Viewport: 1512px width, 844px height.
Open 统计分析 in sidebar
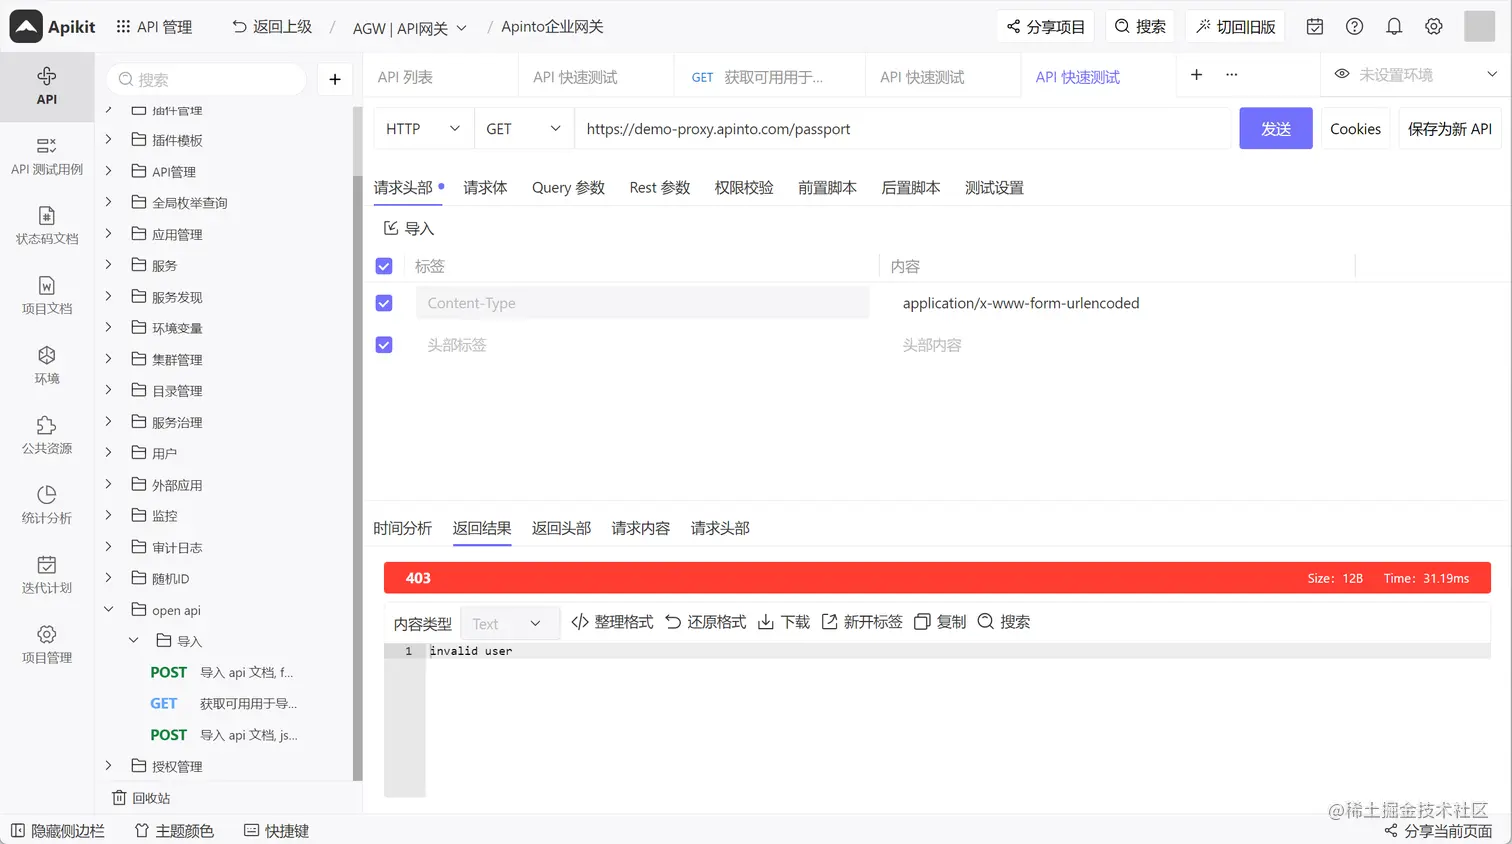tap(47, 506)
